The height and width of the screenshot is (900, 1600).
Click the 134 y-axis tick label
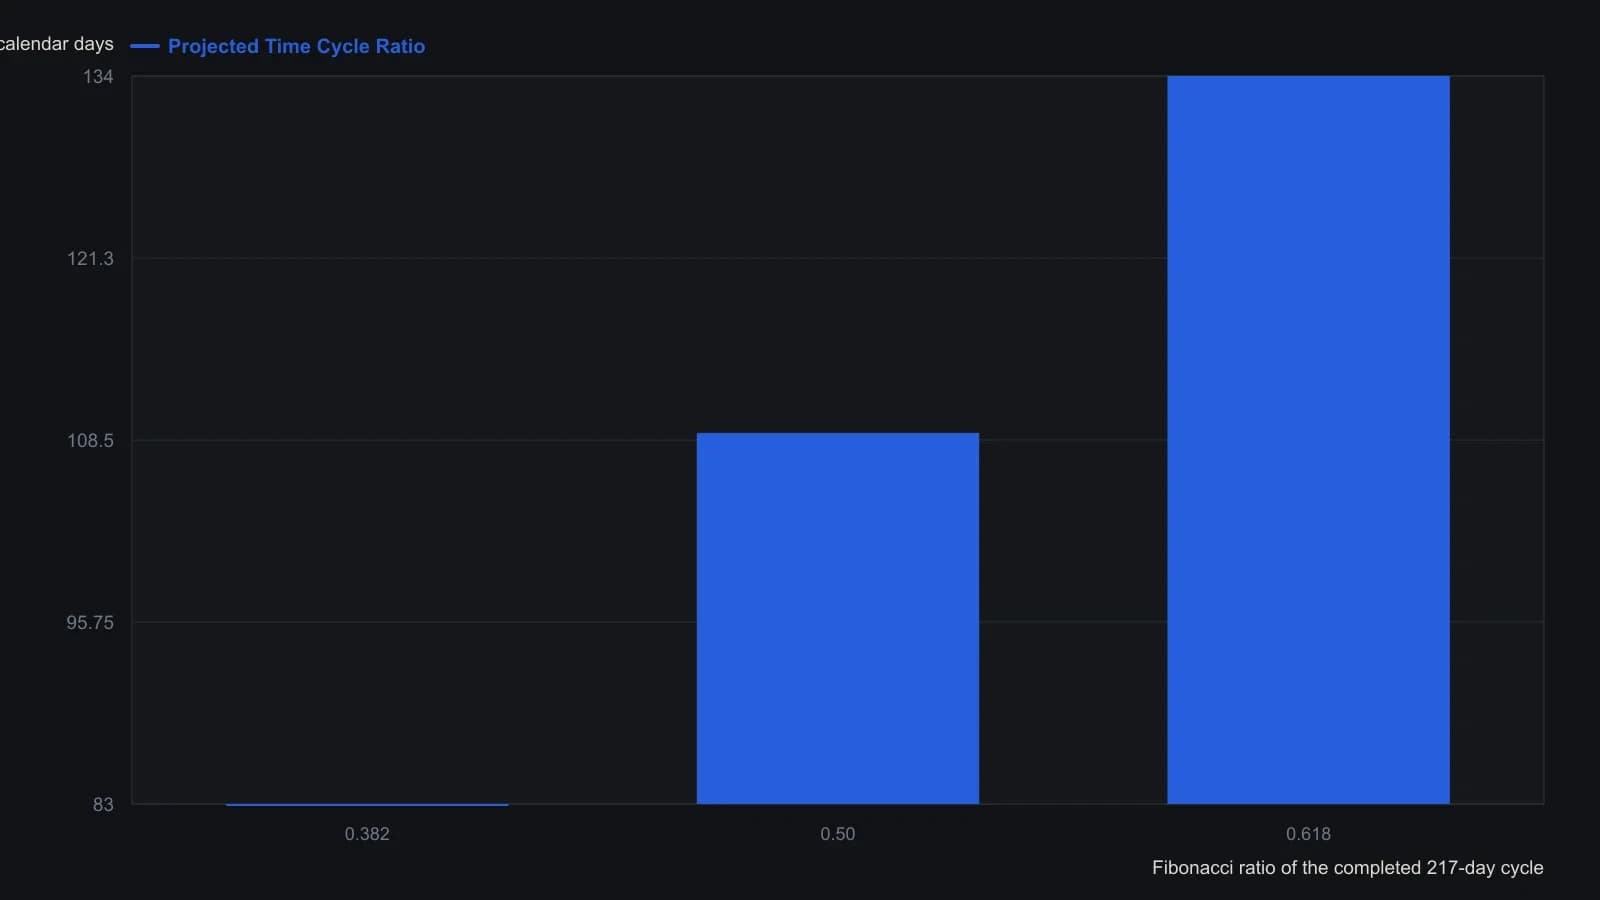[x=98, y=77]
